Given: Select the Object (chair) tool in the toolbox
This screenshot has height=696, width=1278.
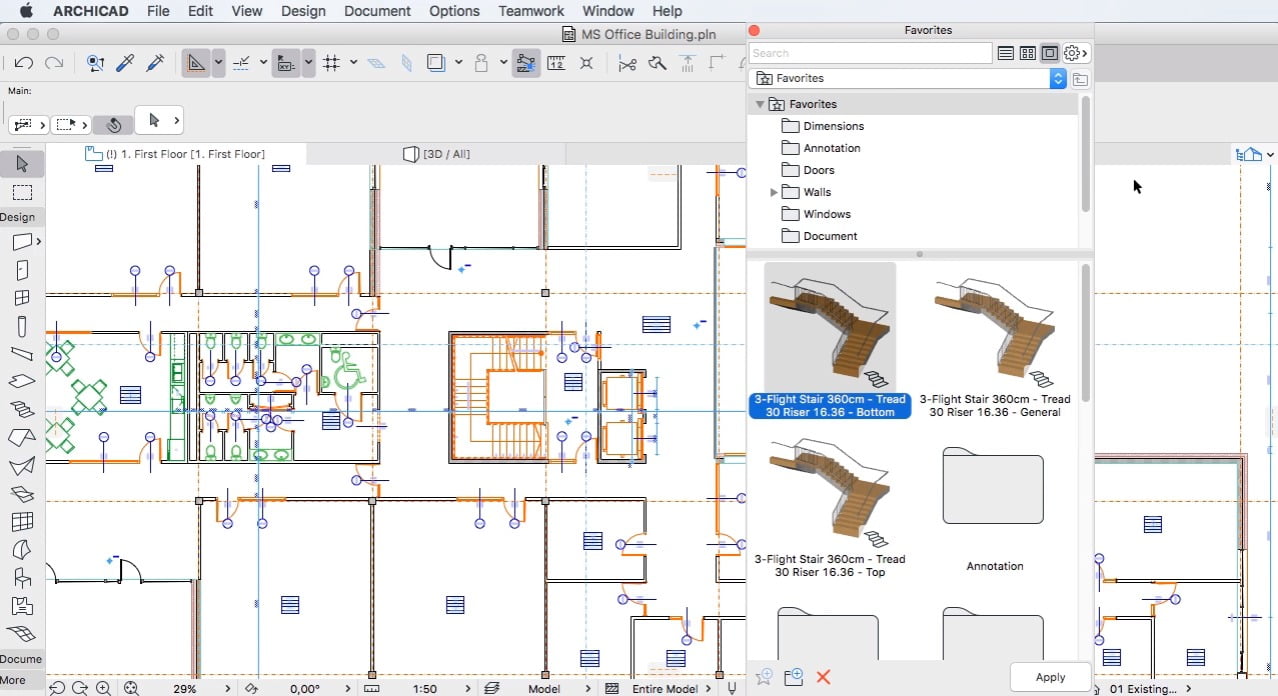Looking at the screenshot, I should pyautogui.click(x=22, y=577).
